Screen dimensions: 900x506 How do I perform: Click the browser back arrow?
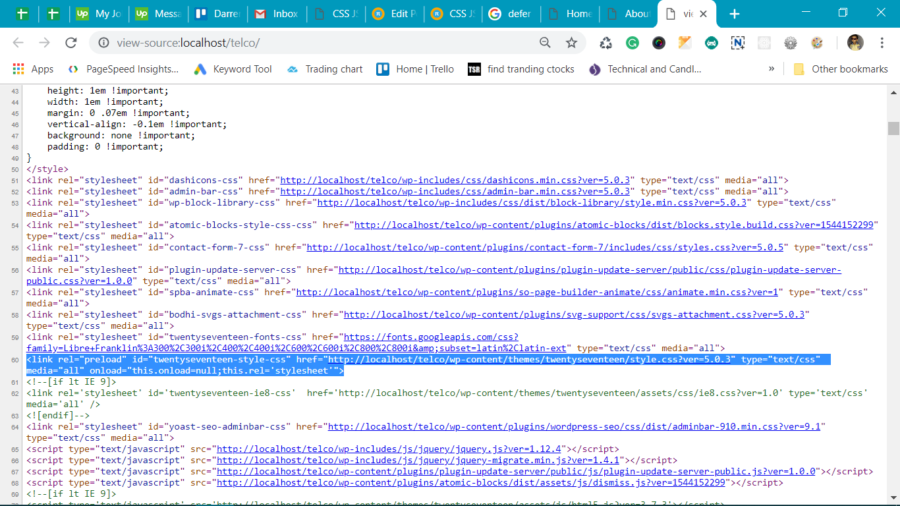coord(17,43)
